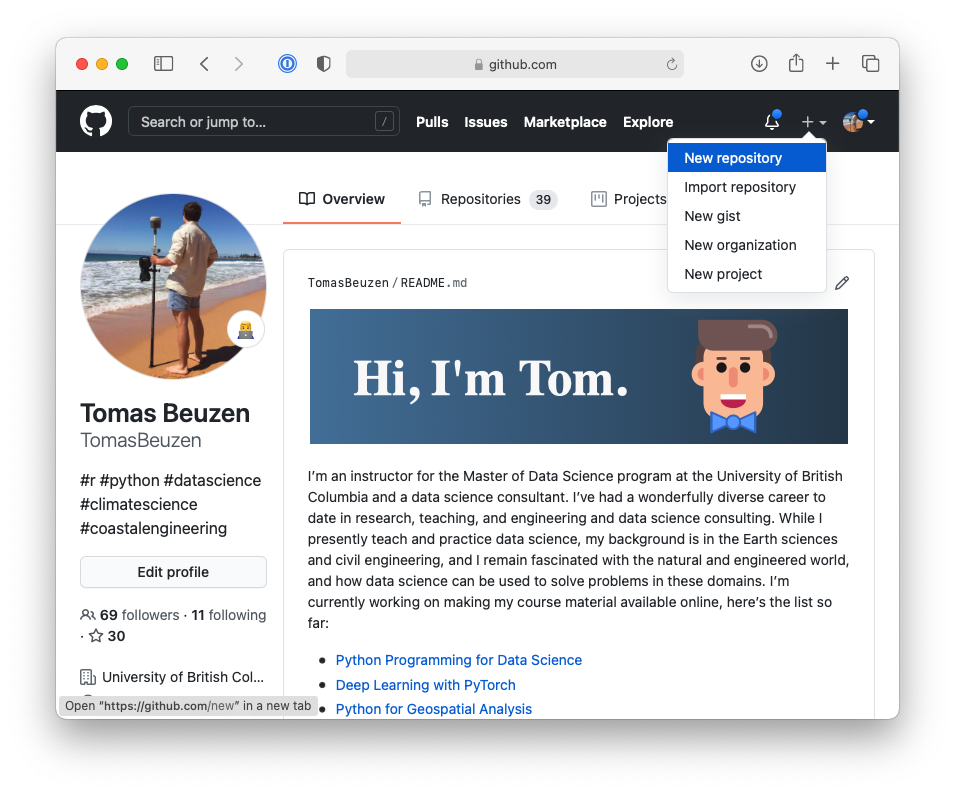Screen dimensions: 955x793
Task: Click the Tomas Beuzen name heading
Action: (165, 414)
